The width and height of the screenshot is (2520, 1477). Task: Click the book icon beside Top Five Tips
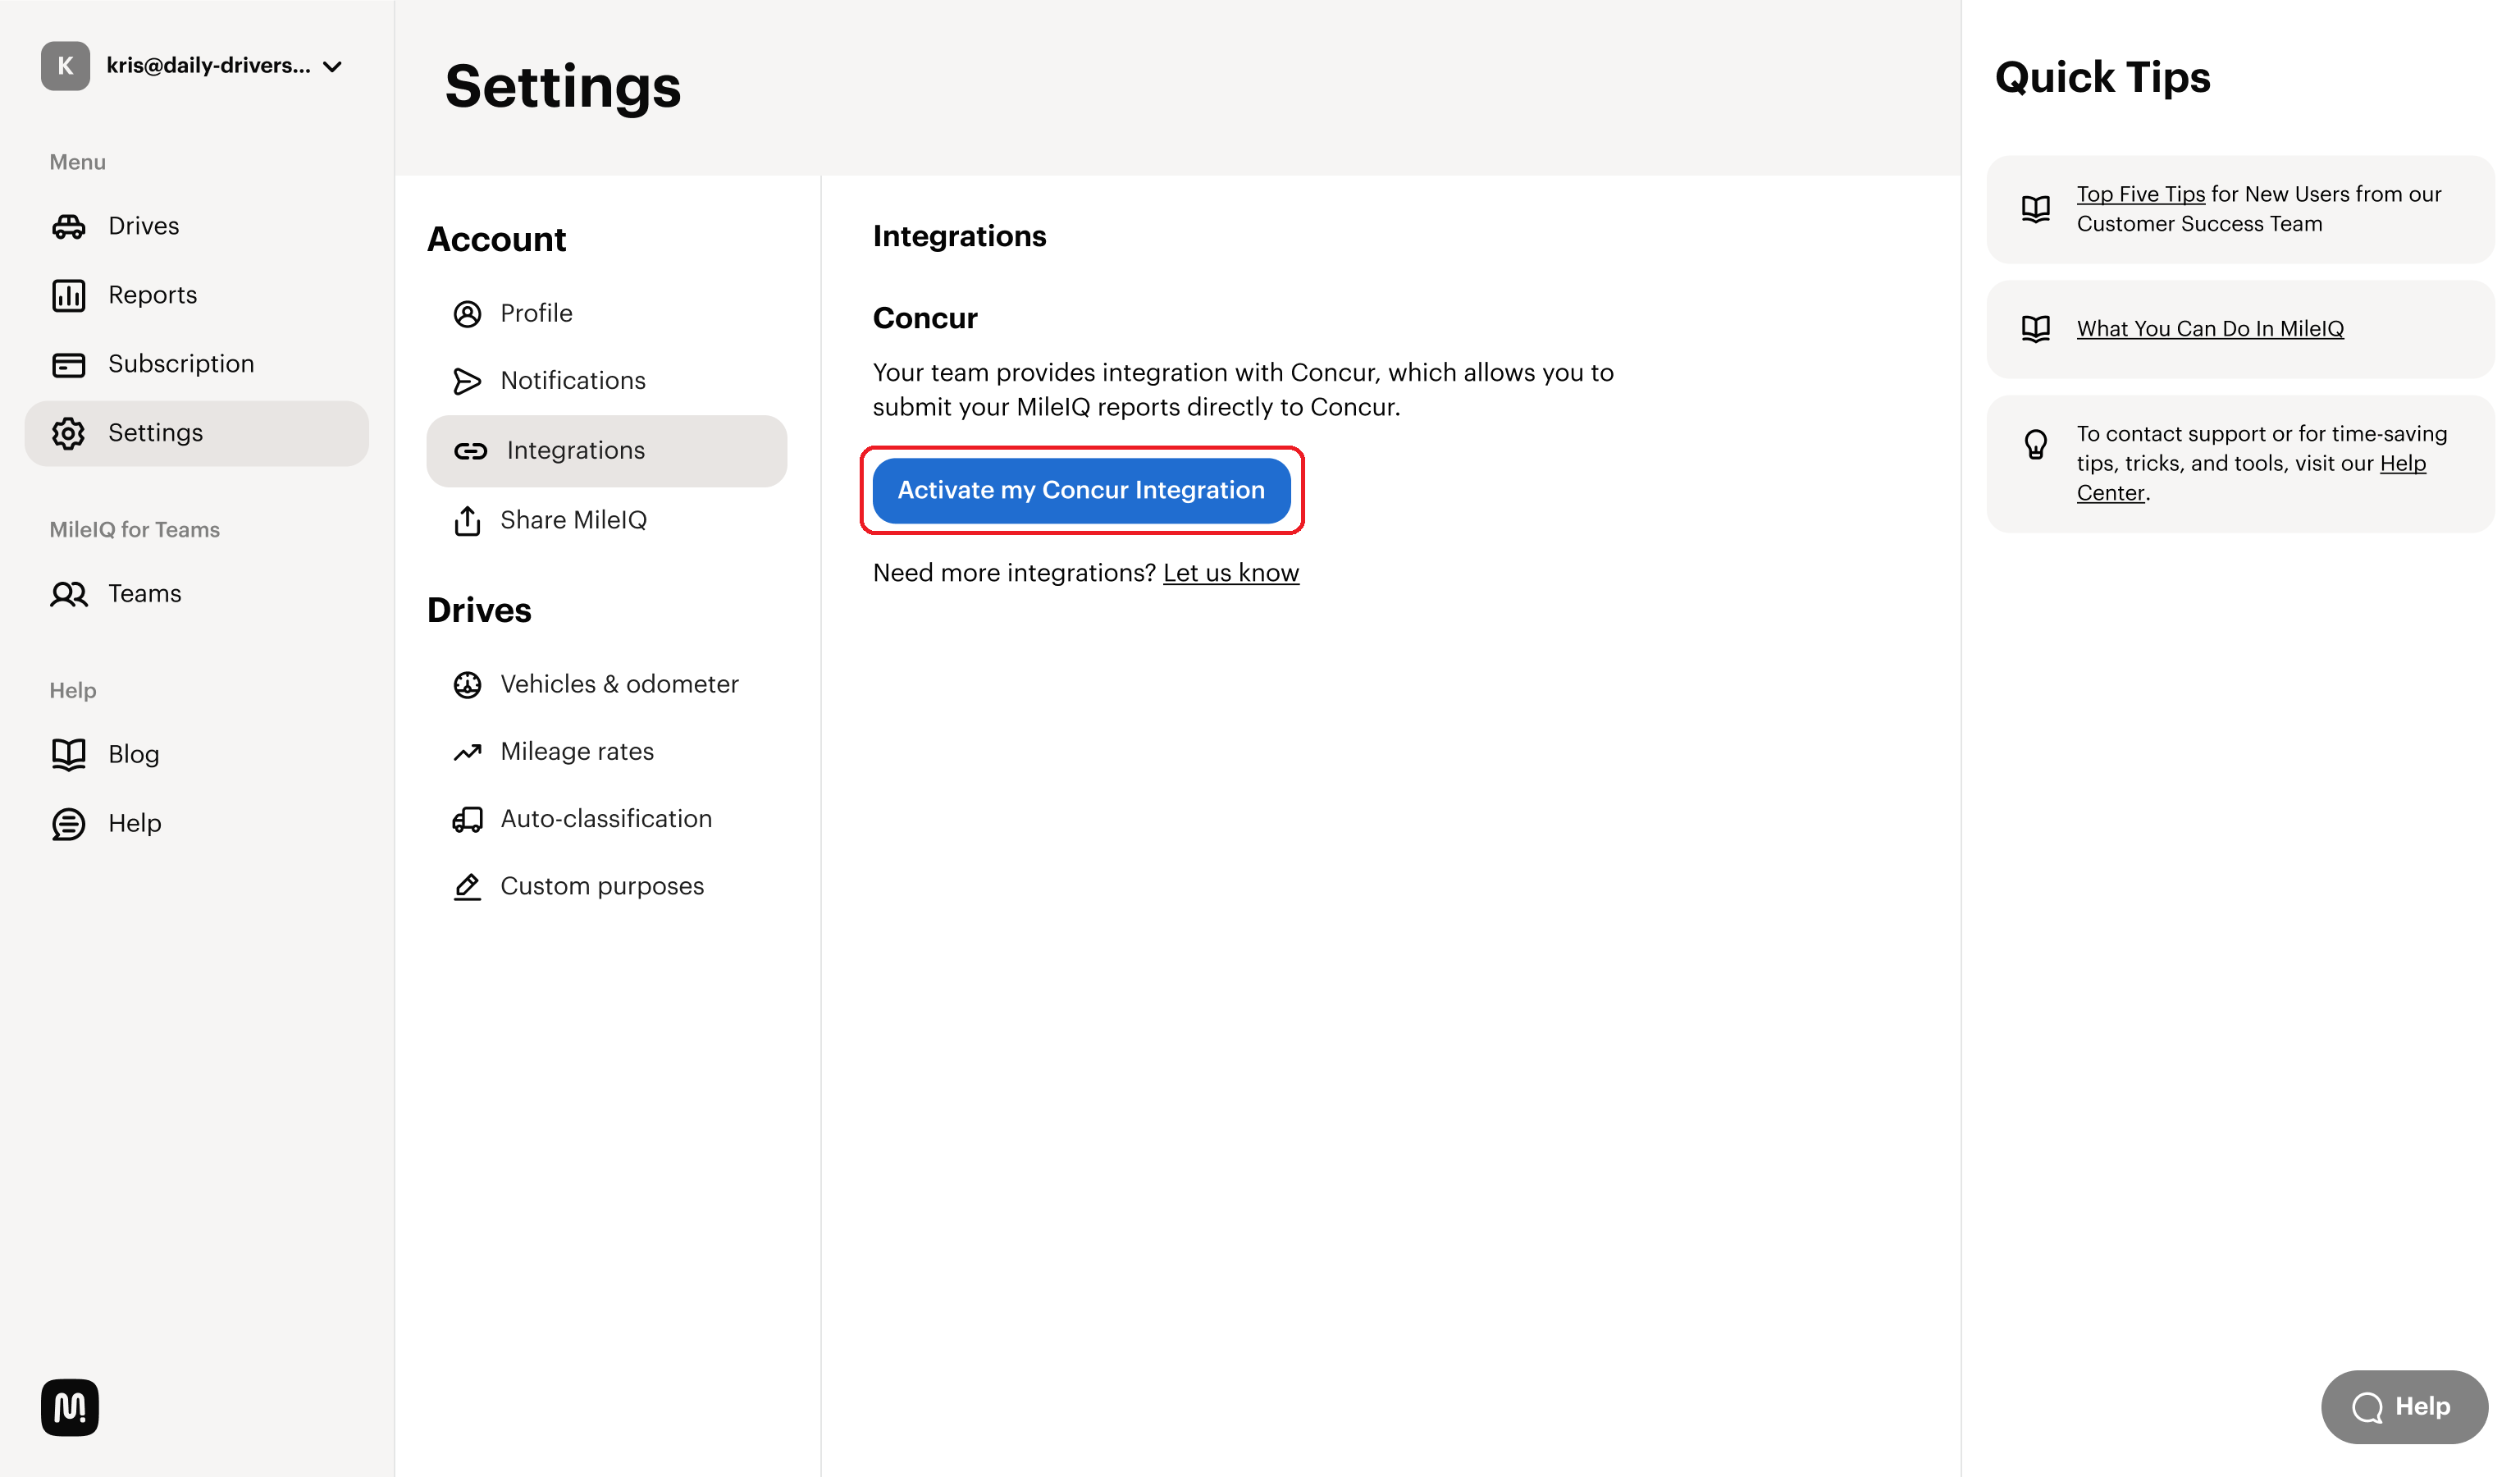coord(2034,208)
